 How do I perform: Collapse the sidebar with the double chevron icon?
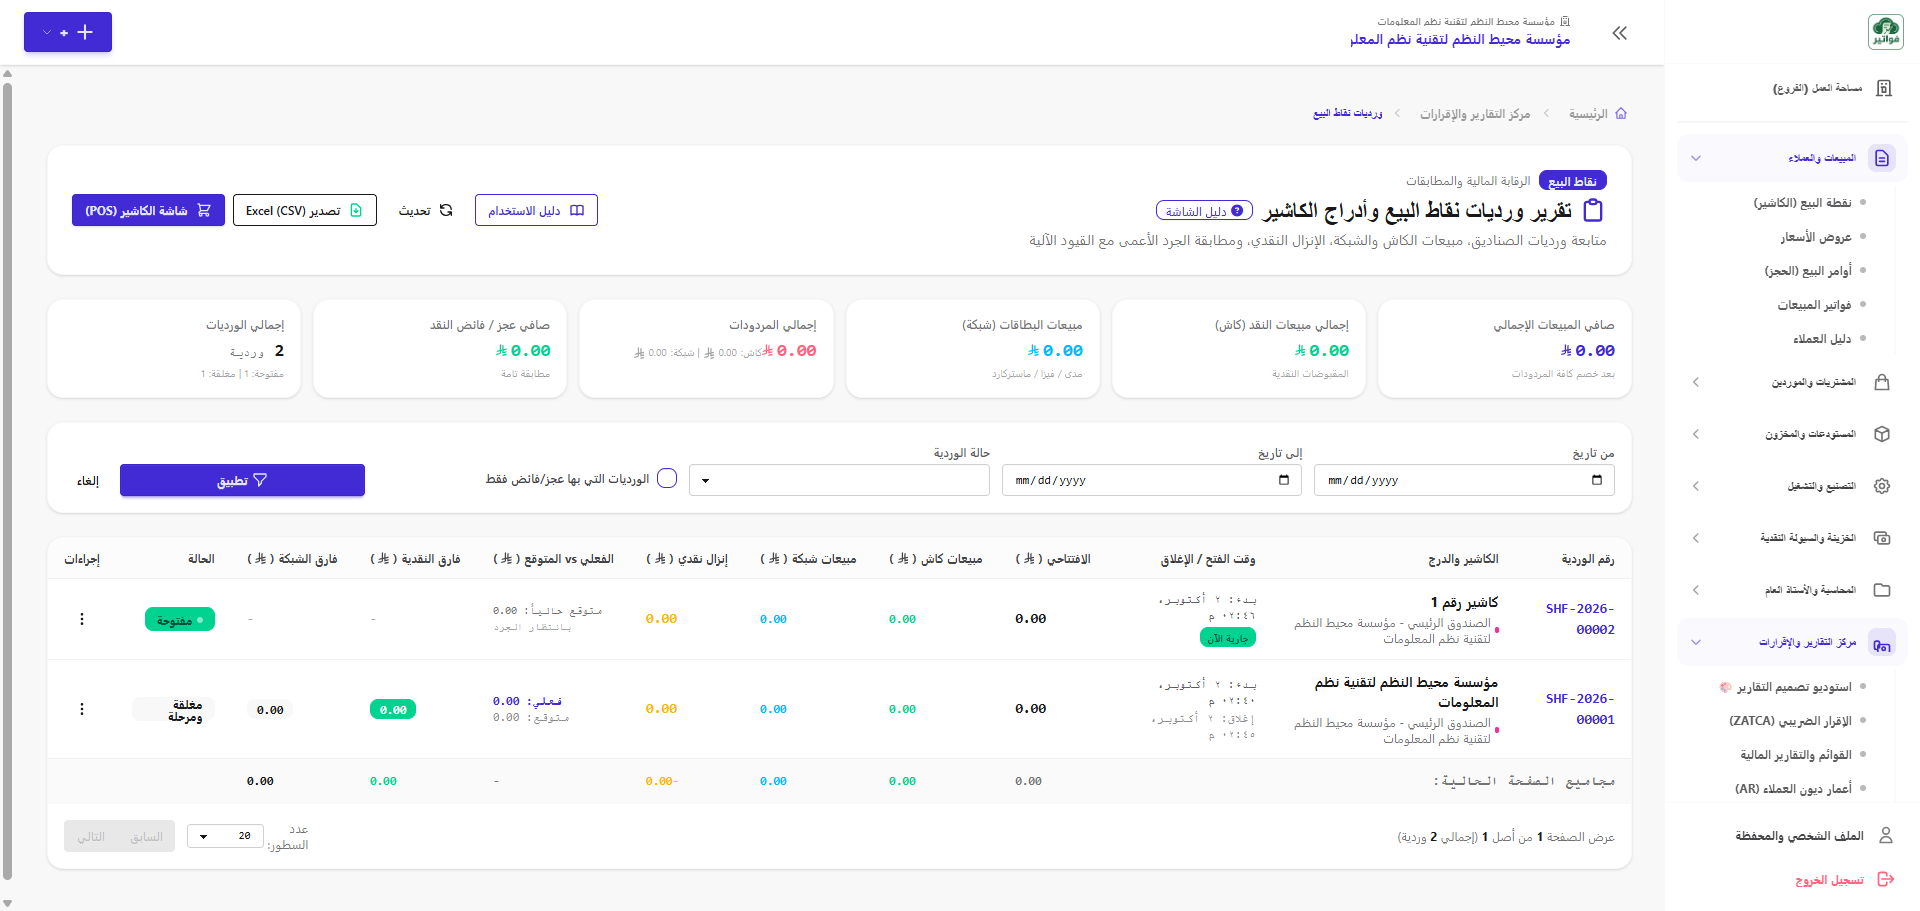click(1620, 33)
